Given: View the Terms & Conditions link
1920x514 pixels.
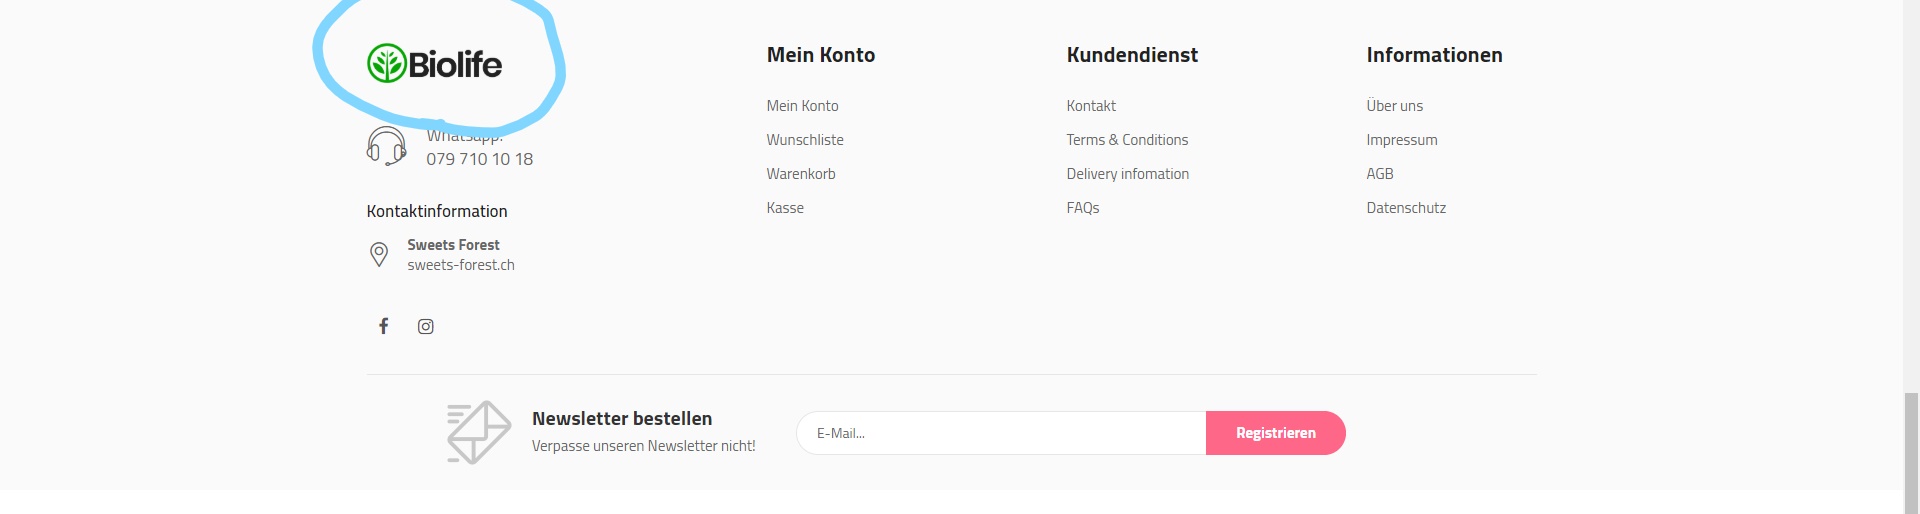Looking at the screenshot, I should pyautogui.click(x=1127, y=140).
